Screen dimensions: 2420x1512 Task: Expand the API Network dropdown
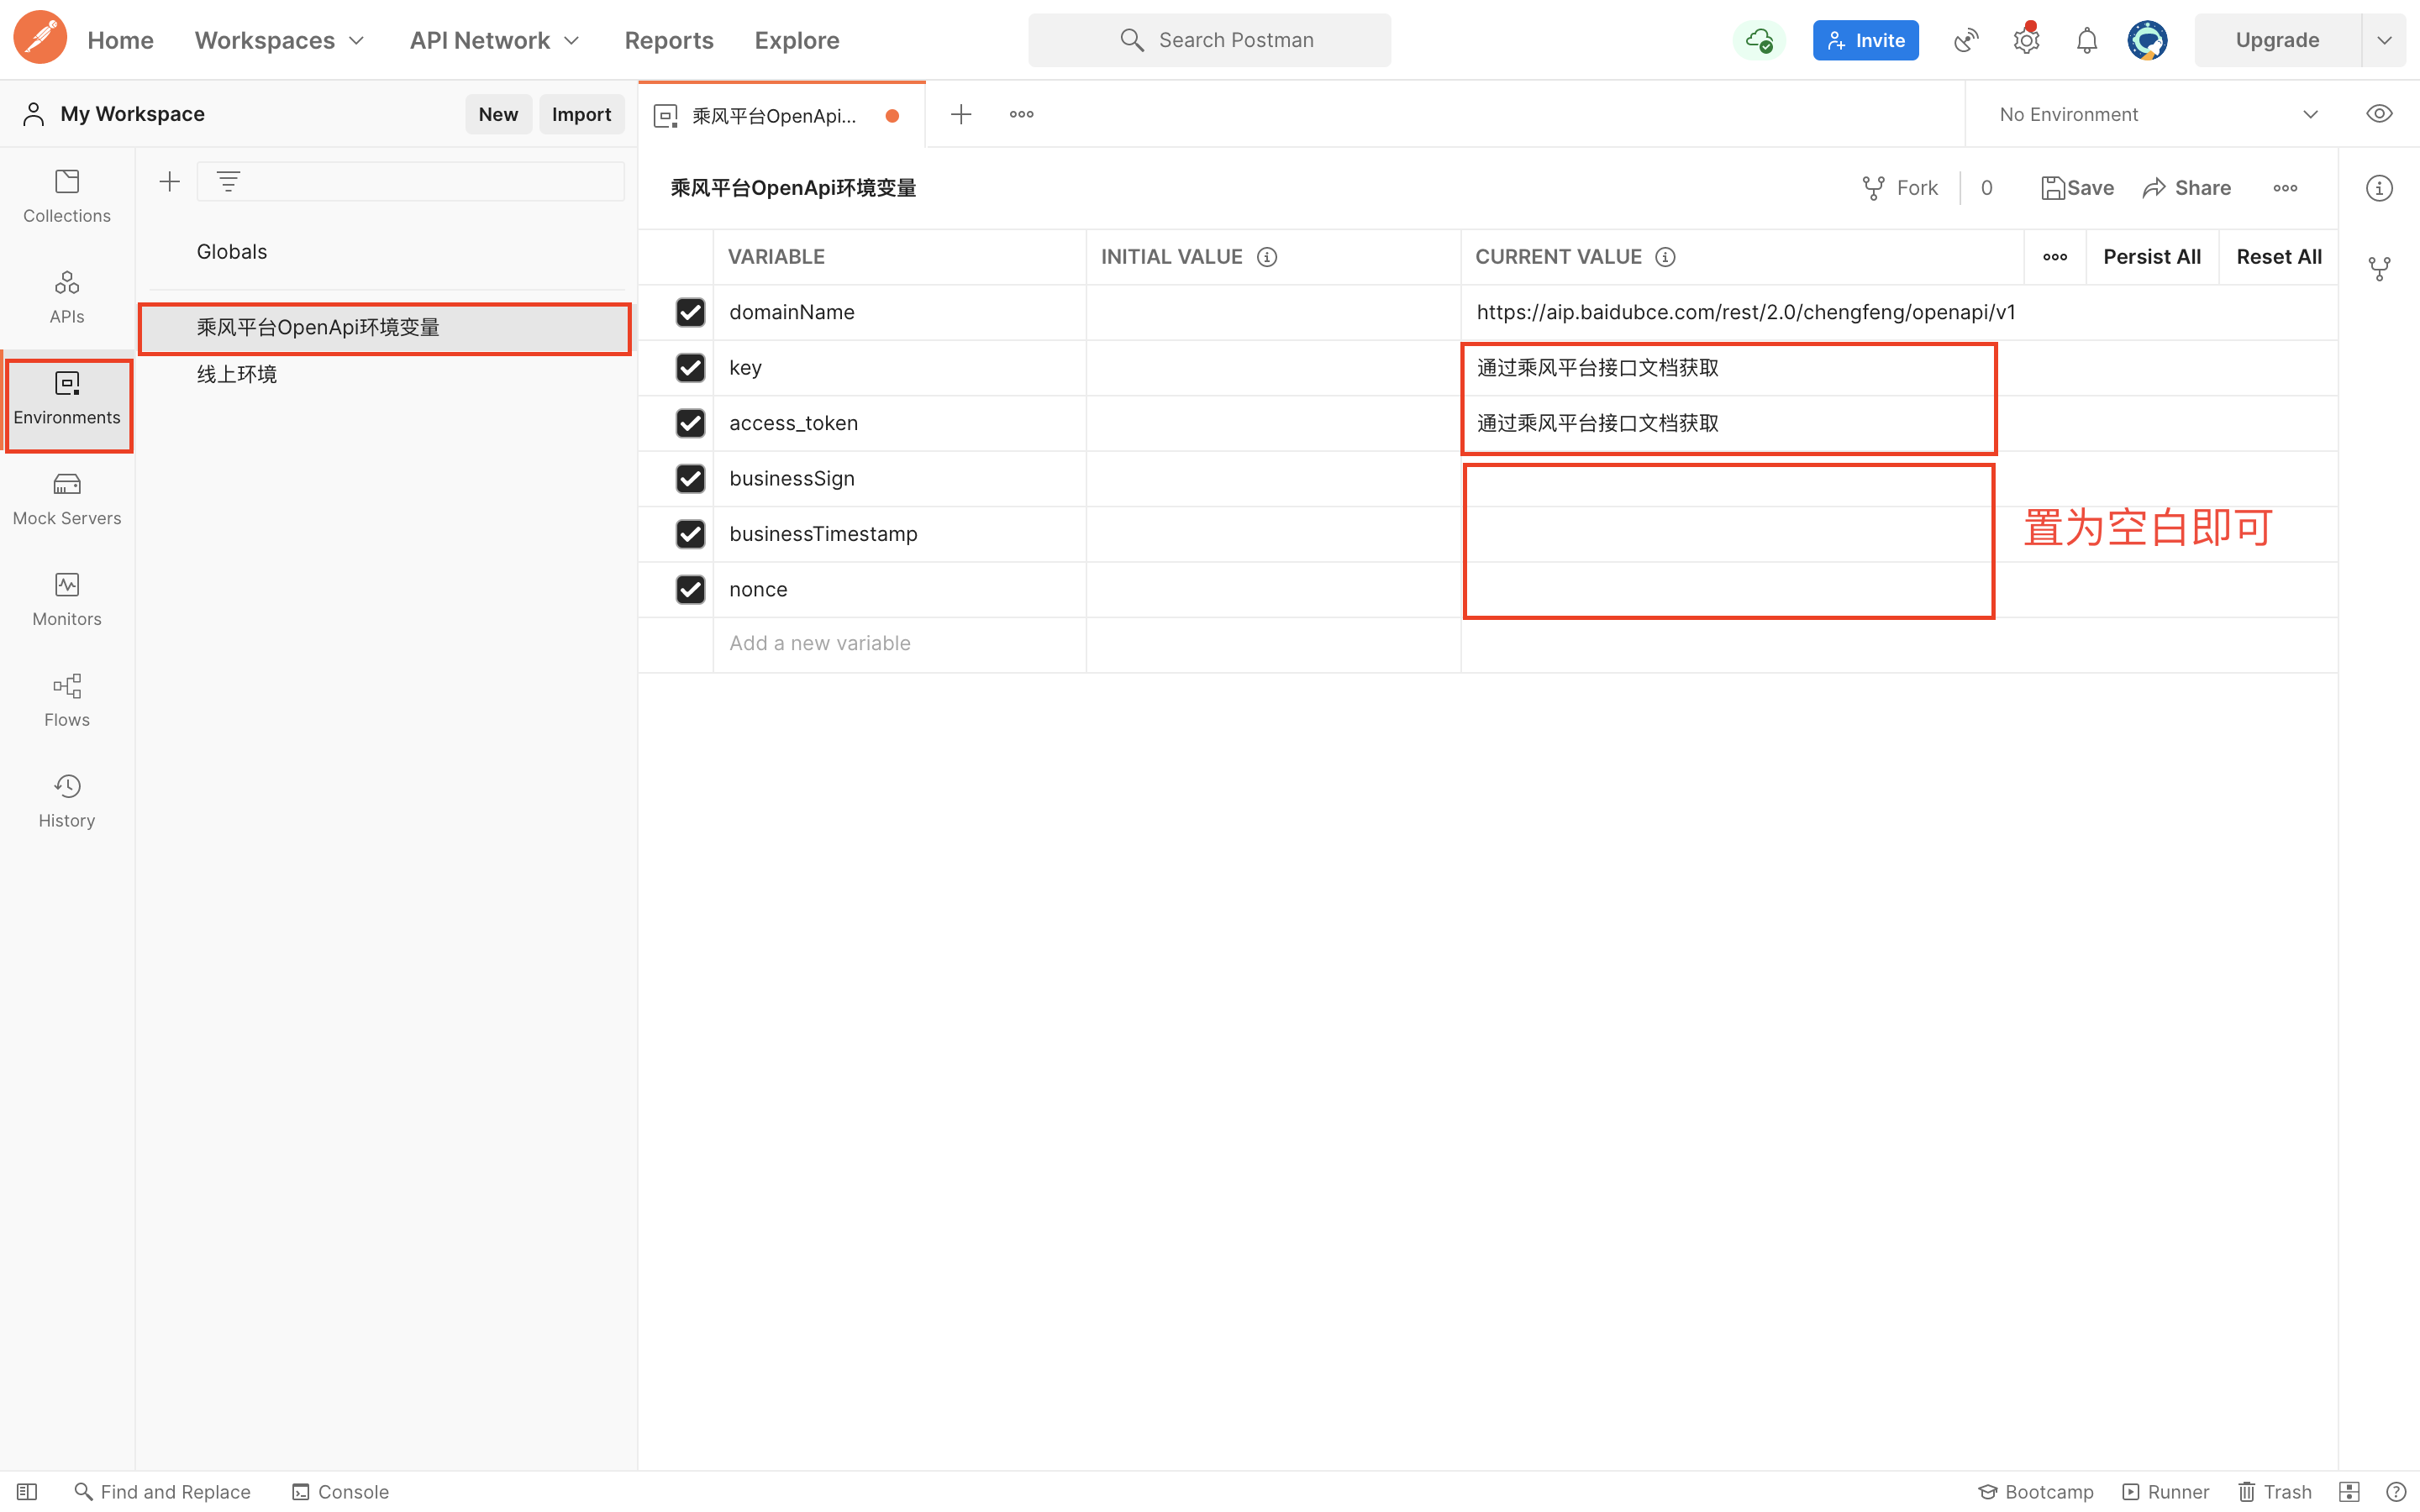(x=495, y=40)
